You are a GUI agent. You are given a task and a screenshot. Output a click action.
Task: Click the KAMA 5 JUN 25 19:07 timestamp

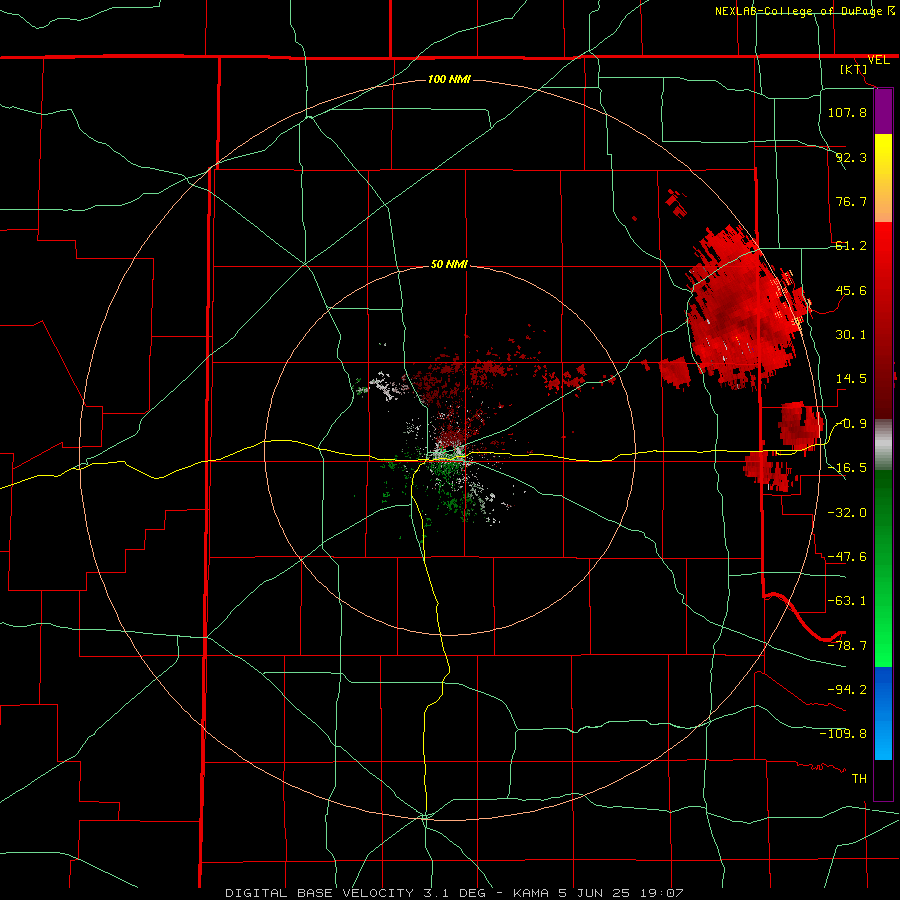pos(598,893)
